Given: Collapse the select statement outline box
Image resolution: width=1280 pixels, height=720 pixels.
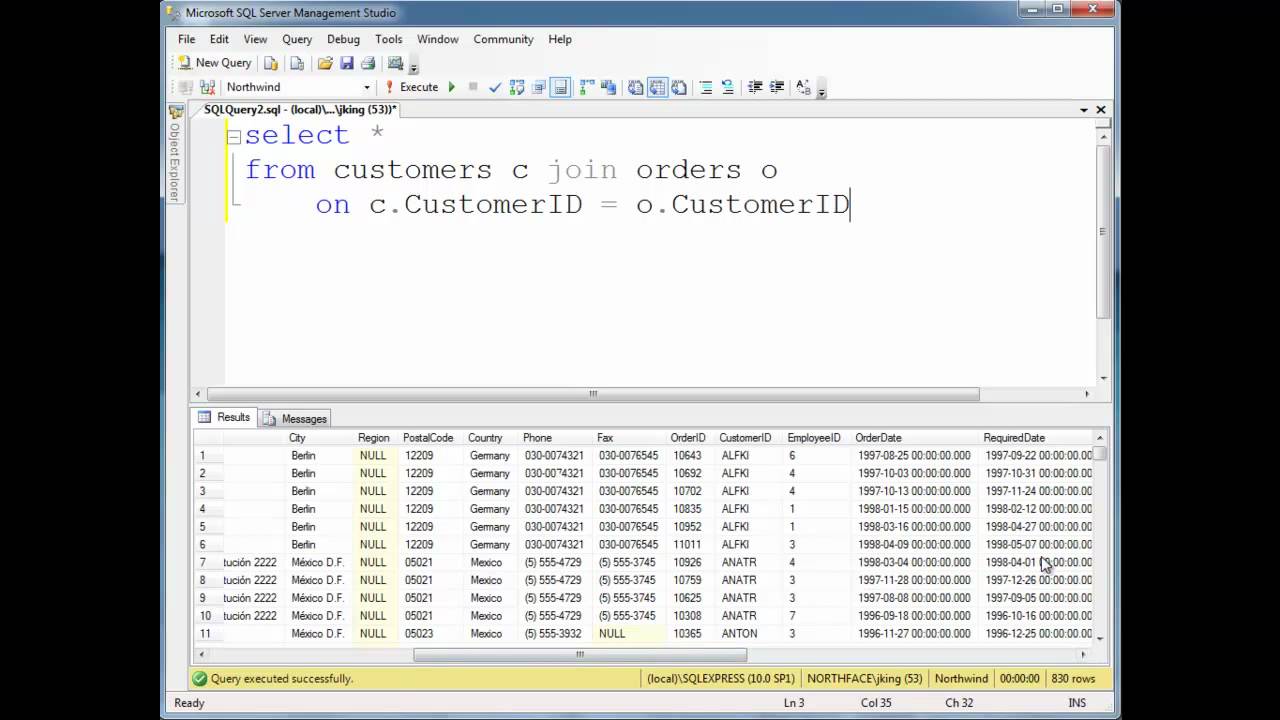Looking at the screenshot, I should pyautogui.click(x=234, y=137).
